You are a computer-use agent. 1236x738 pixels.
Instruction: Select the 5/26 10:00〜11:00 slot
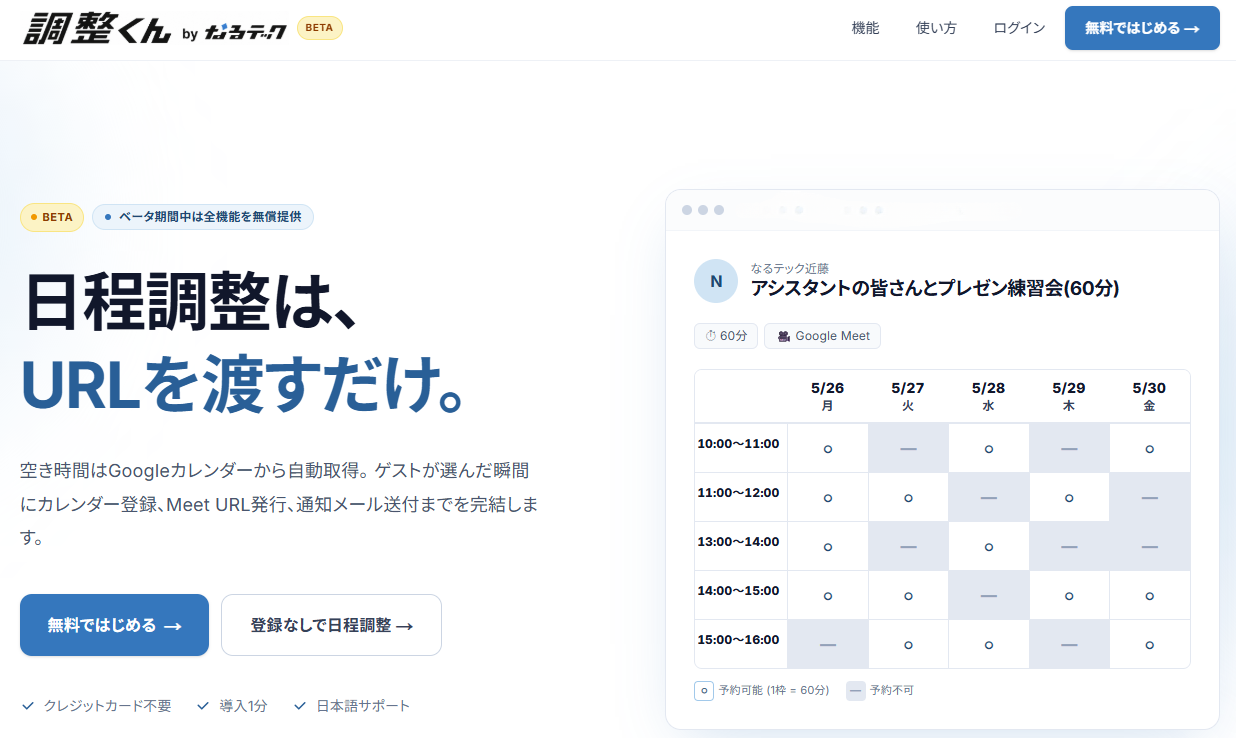828,449
